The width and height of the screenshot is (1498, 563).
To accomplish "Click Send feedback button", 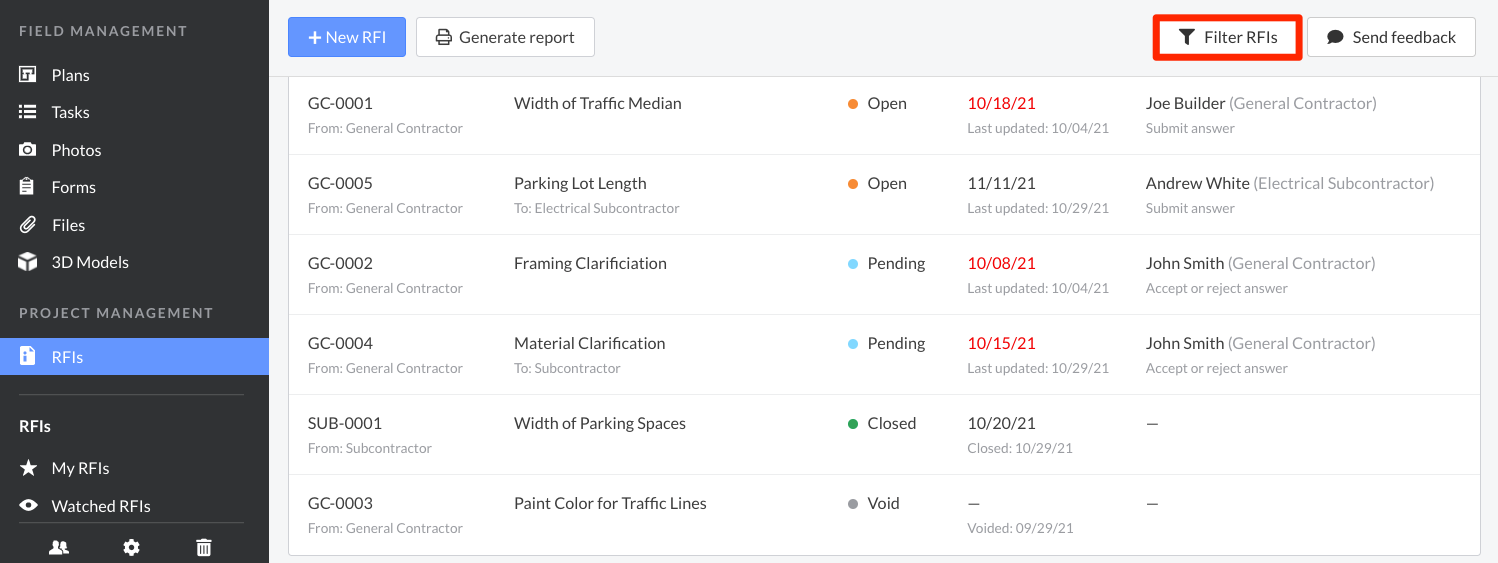I will 1391,37.
